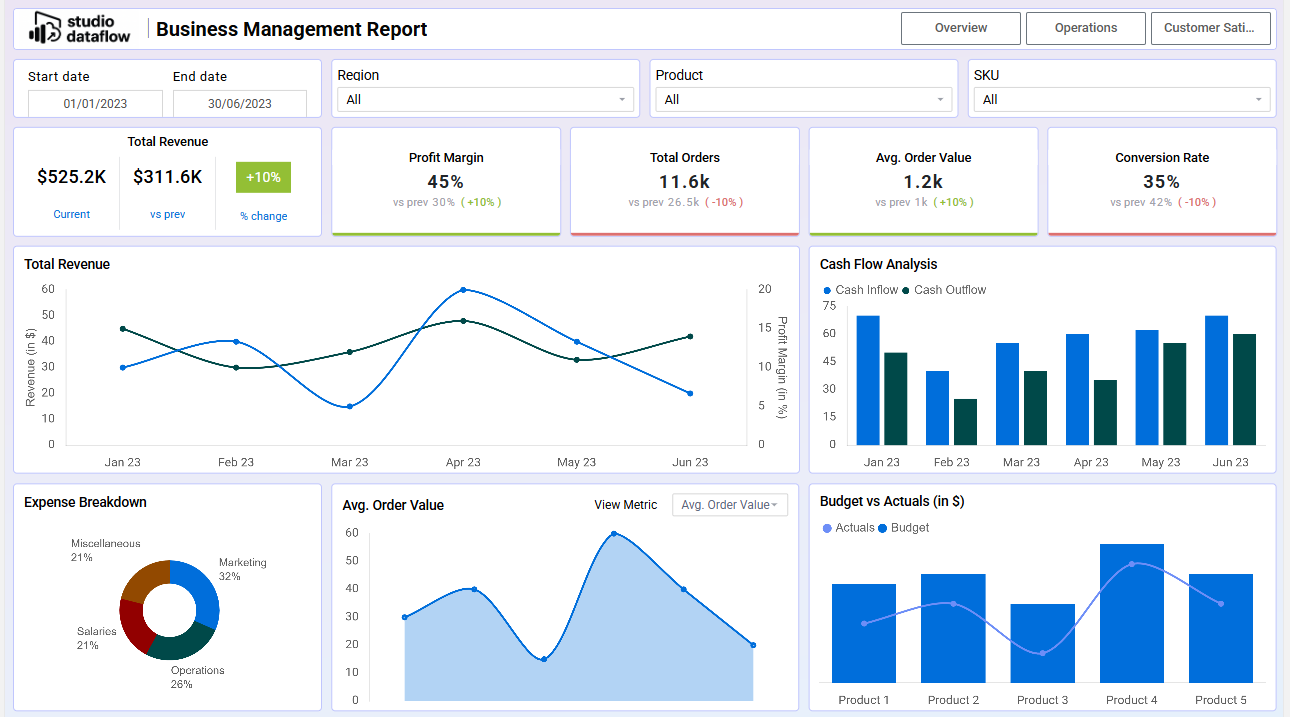
Task: Click the green +10% change badge
Action: coord(263,177)
